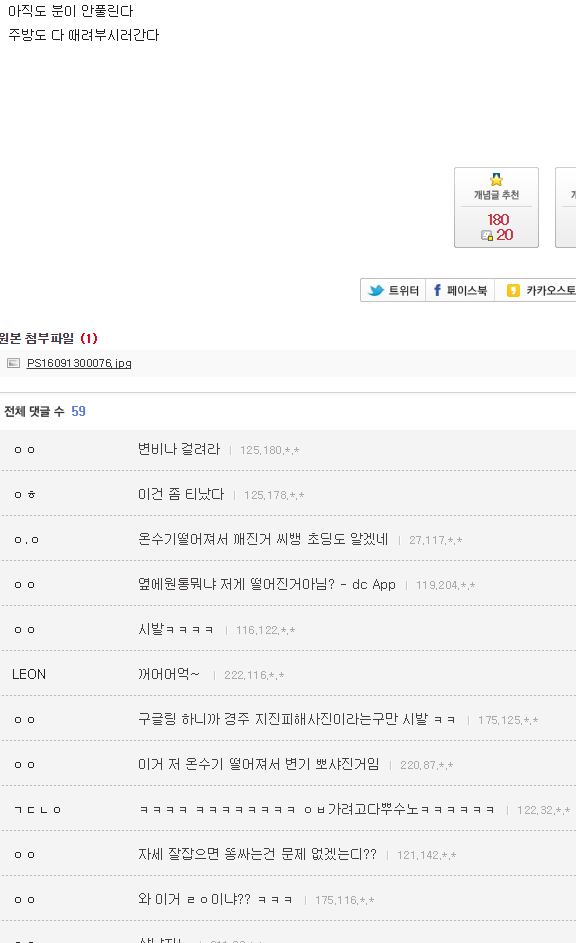Click the gold star recommend icon
The image size is (576, 943).
(496, 179)
